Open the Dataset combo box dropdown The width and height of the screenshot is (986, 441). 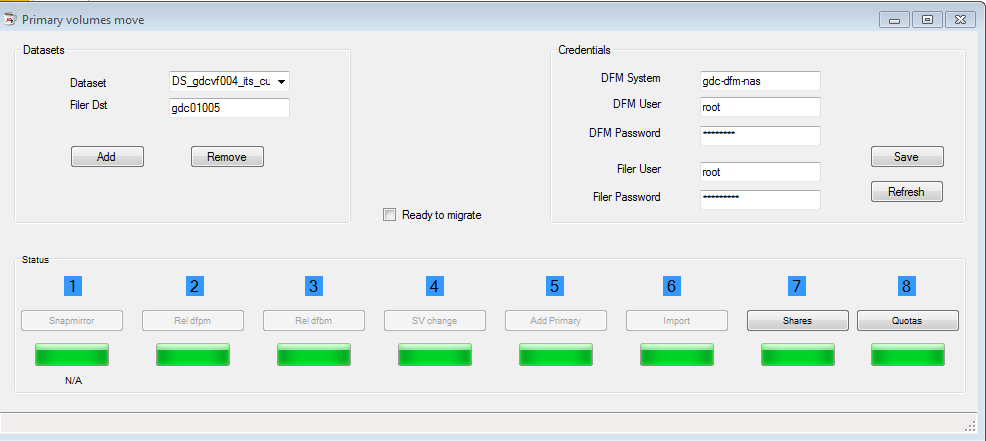[281, 82]
